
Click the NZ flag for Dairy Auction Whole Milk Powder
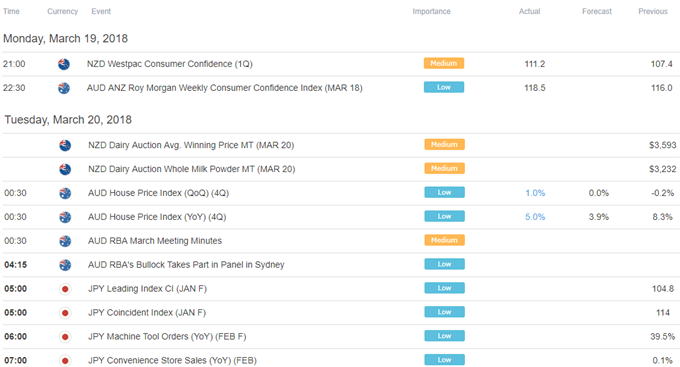tap(65, 169)
